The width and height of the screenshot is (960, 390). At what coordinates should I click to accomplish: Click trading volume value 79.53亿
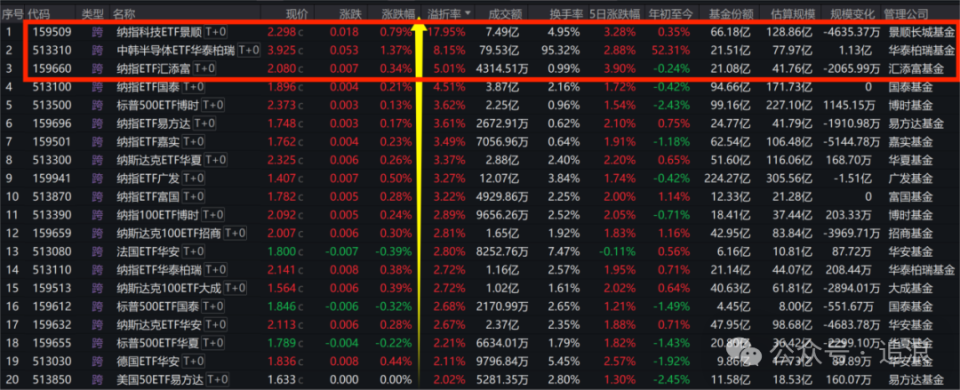(x=501, y=50)
